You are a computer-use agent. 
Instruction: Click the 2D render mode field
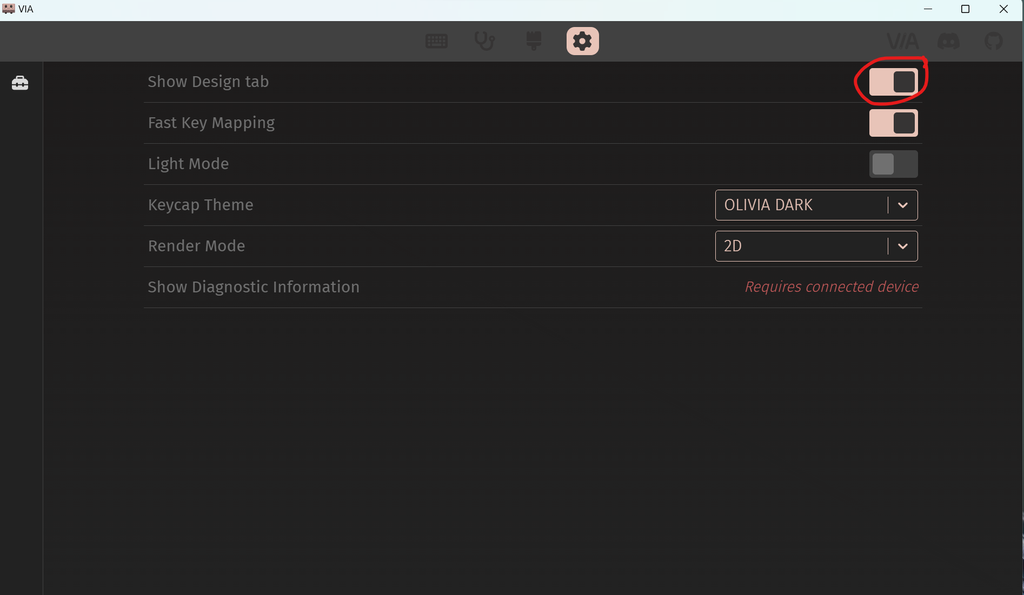pos(816,246)
